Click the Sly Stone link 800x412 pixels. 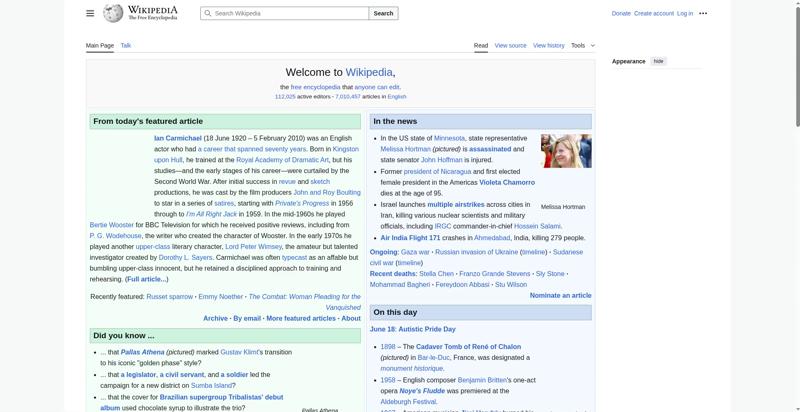click(550, 274)
